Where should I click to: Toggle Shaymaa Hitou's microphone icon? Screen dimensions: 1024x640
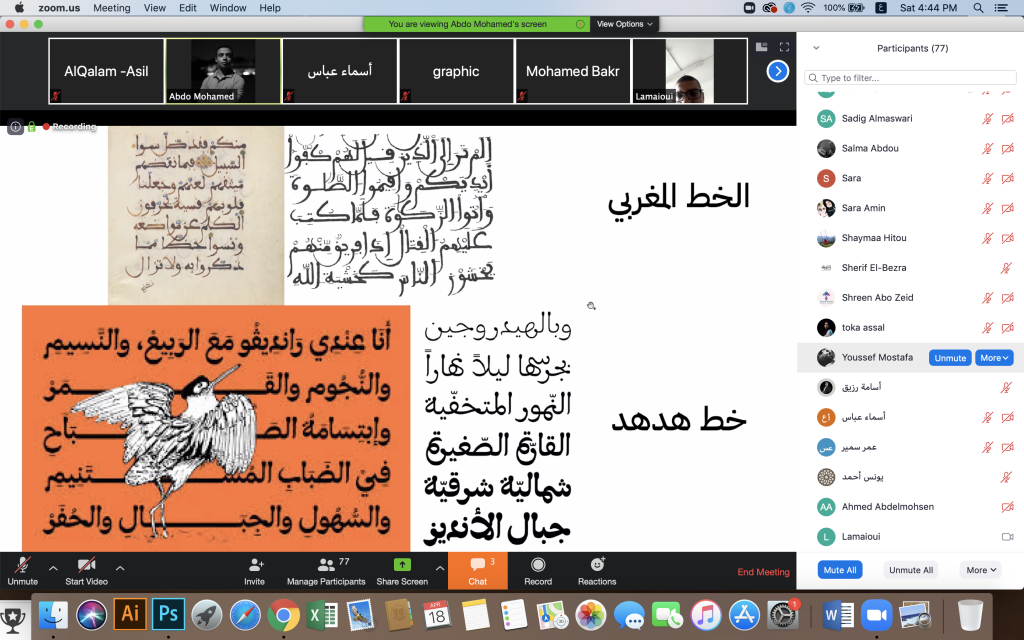987,238
